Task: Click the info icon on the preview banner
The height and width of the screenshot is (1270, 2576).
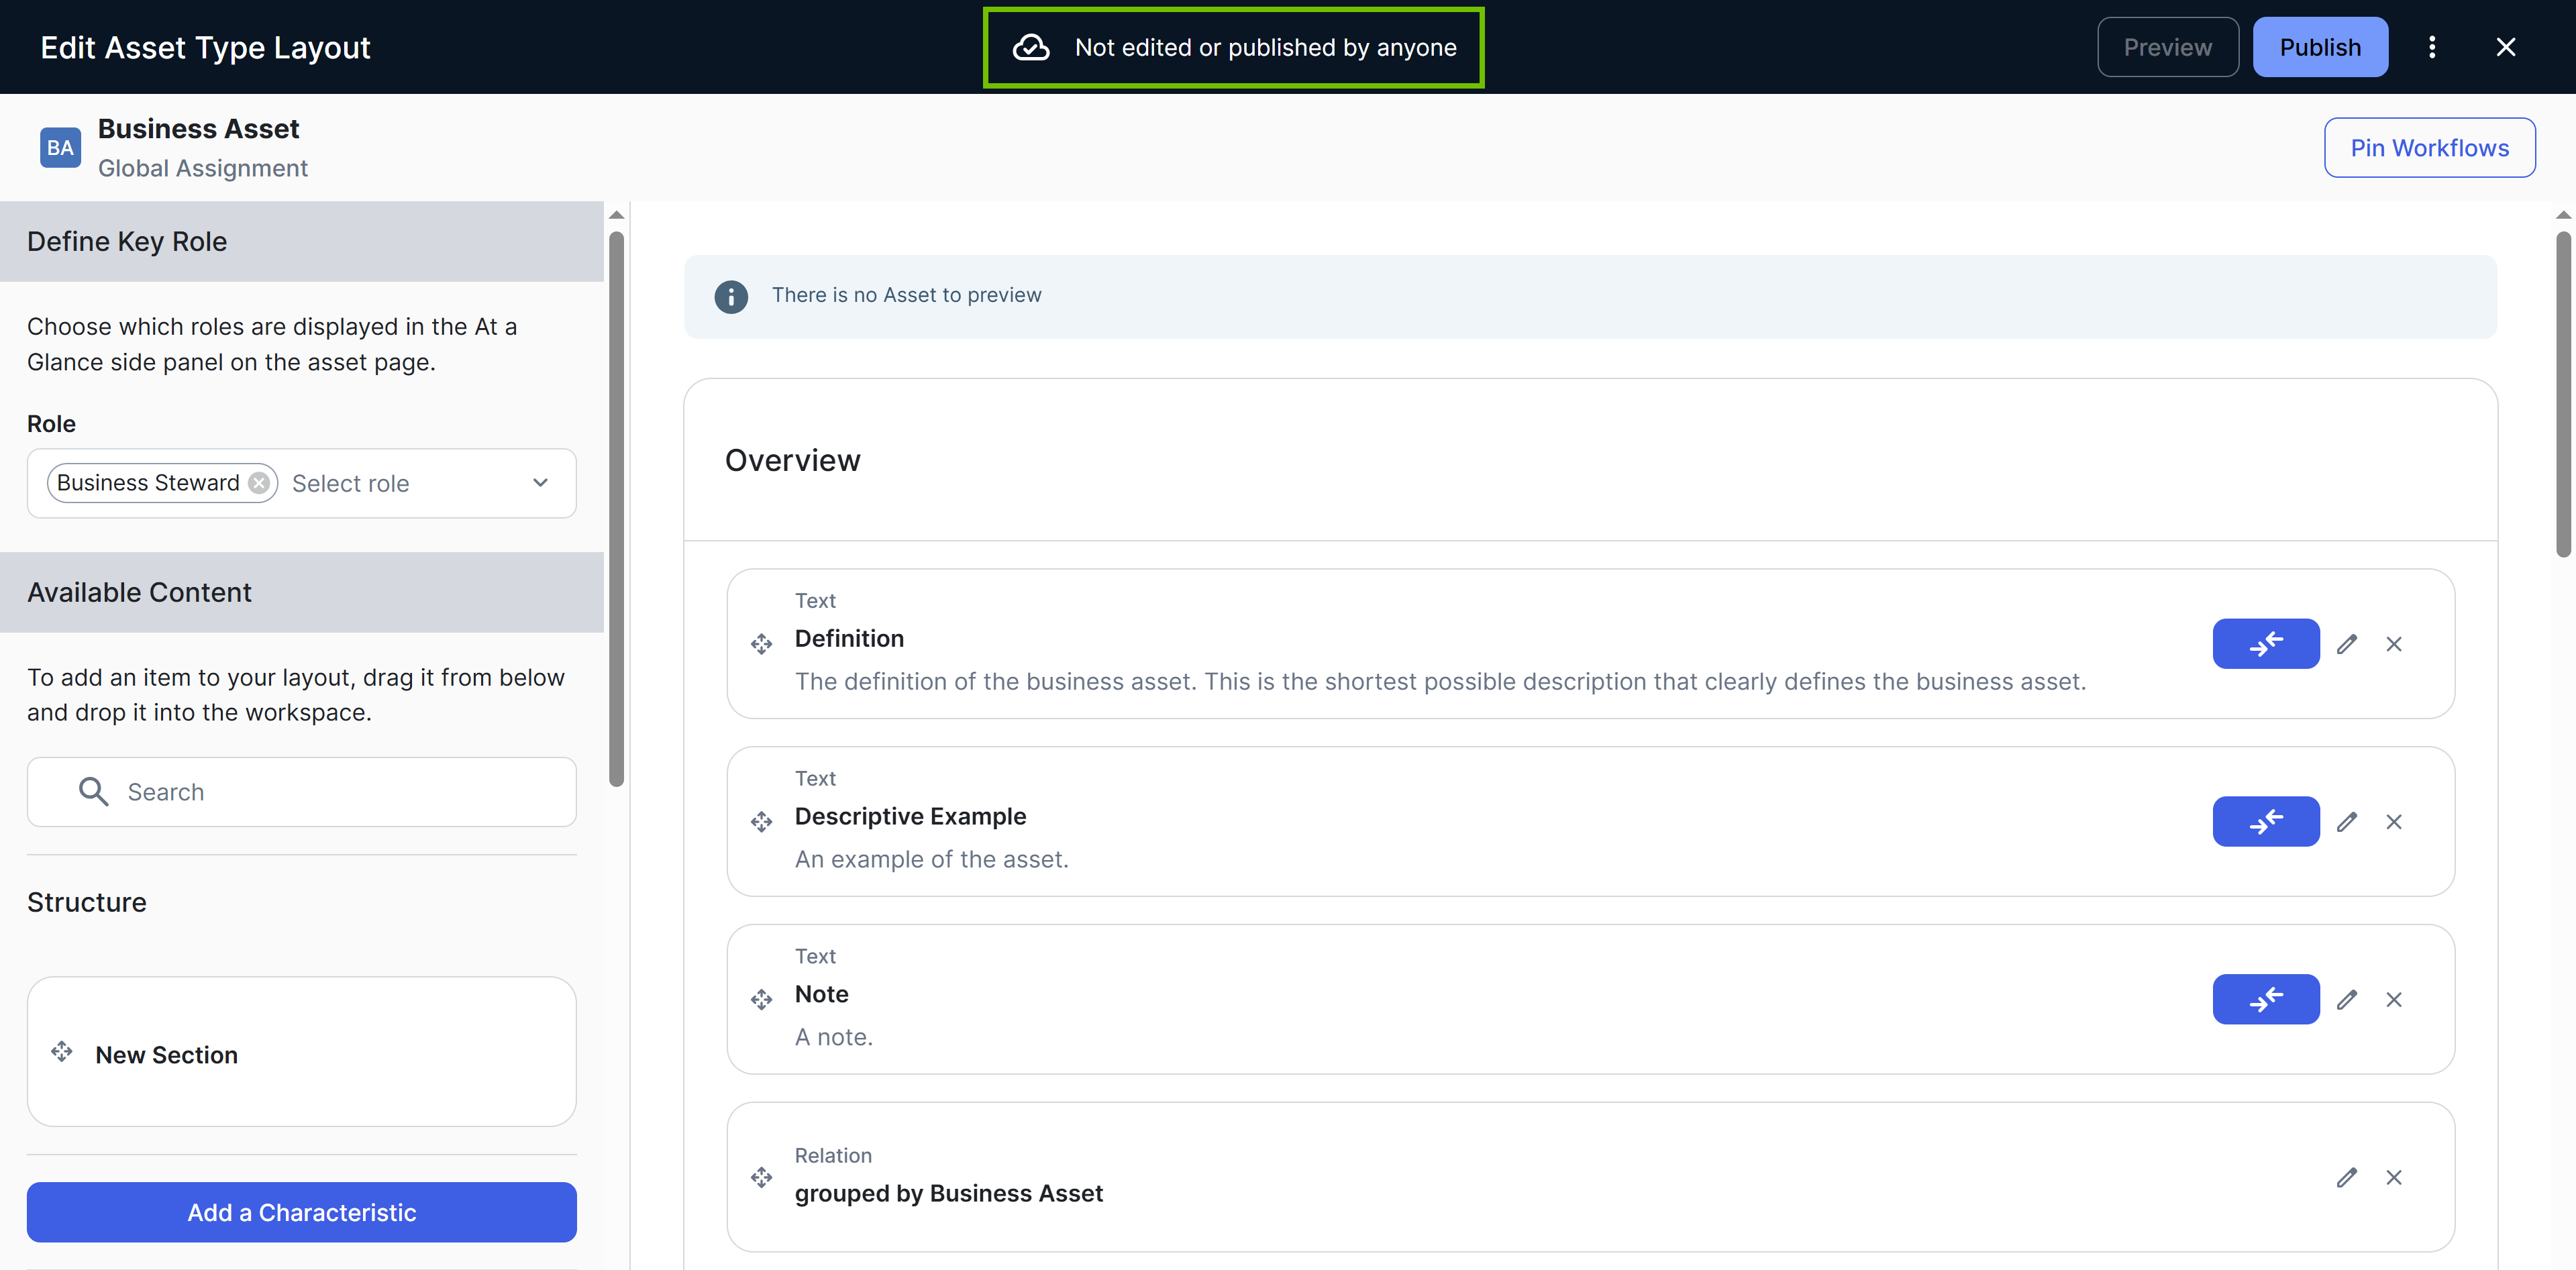Action: click(x=731, y=296)
